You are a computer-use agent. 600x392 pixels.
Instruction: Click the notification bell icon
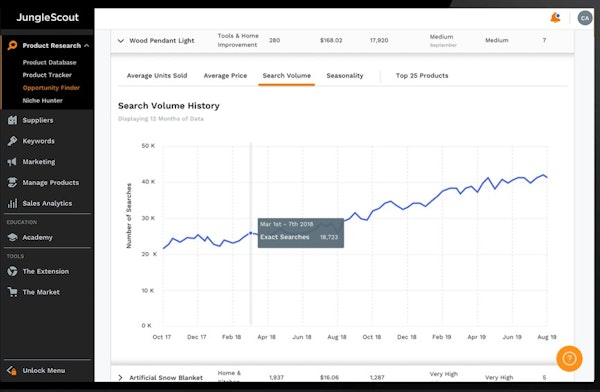[555, 18]
